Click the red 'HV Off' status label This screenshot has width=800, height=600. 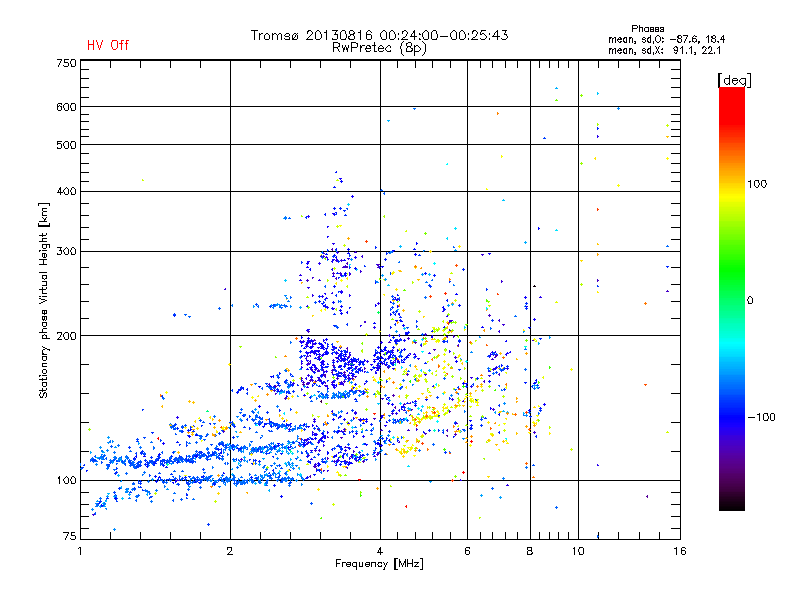coord(108,45)
